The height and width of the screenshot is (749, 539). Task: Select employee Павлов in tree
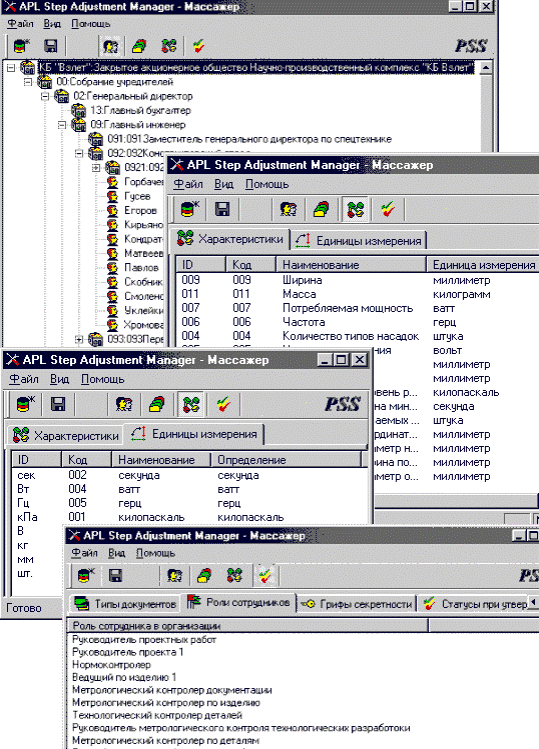141,268
